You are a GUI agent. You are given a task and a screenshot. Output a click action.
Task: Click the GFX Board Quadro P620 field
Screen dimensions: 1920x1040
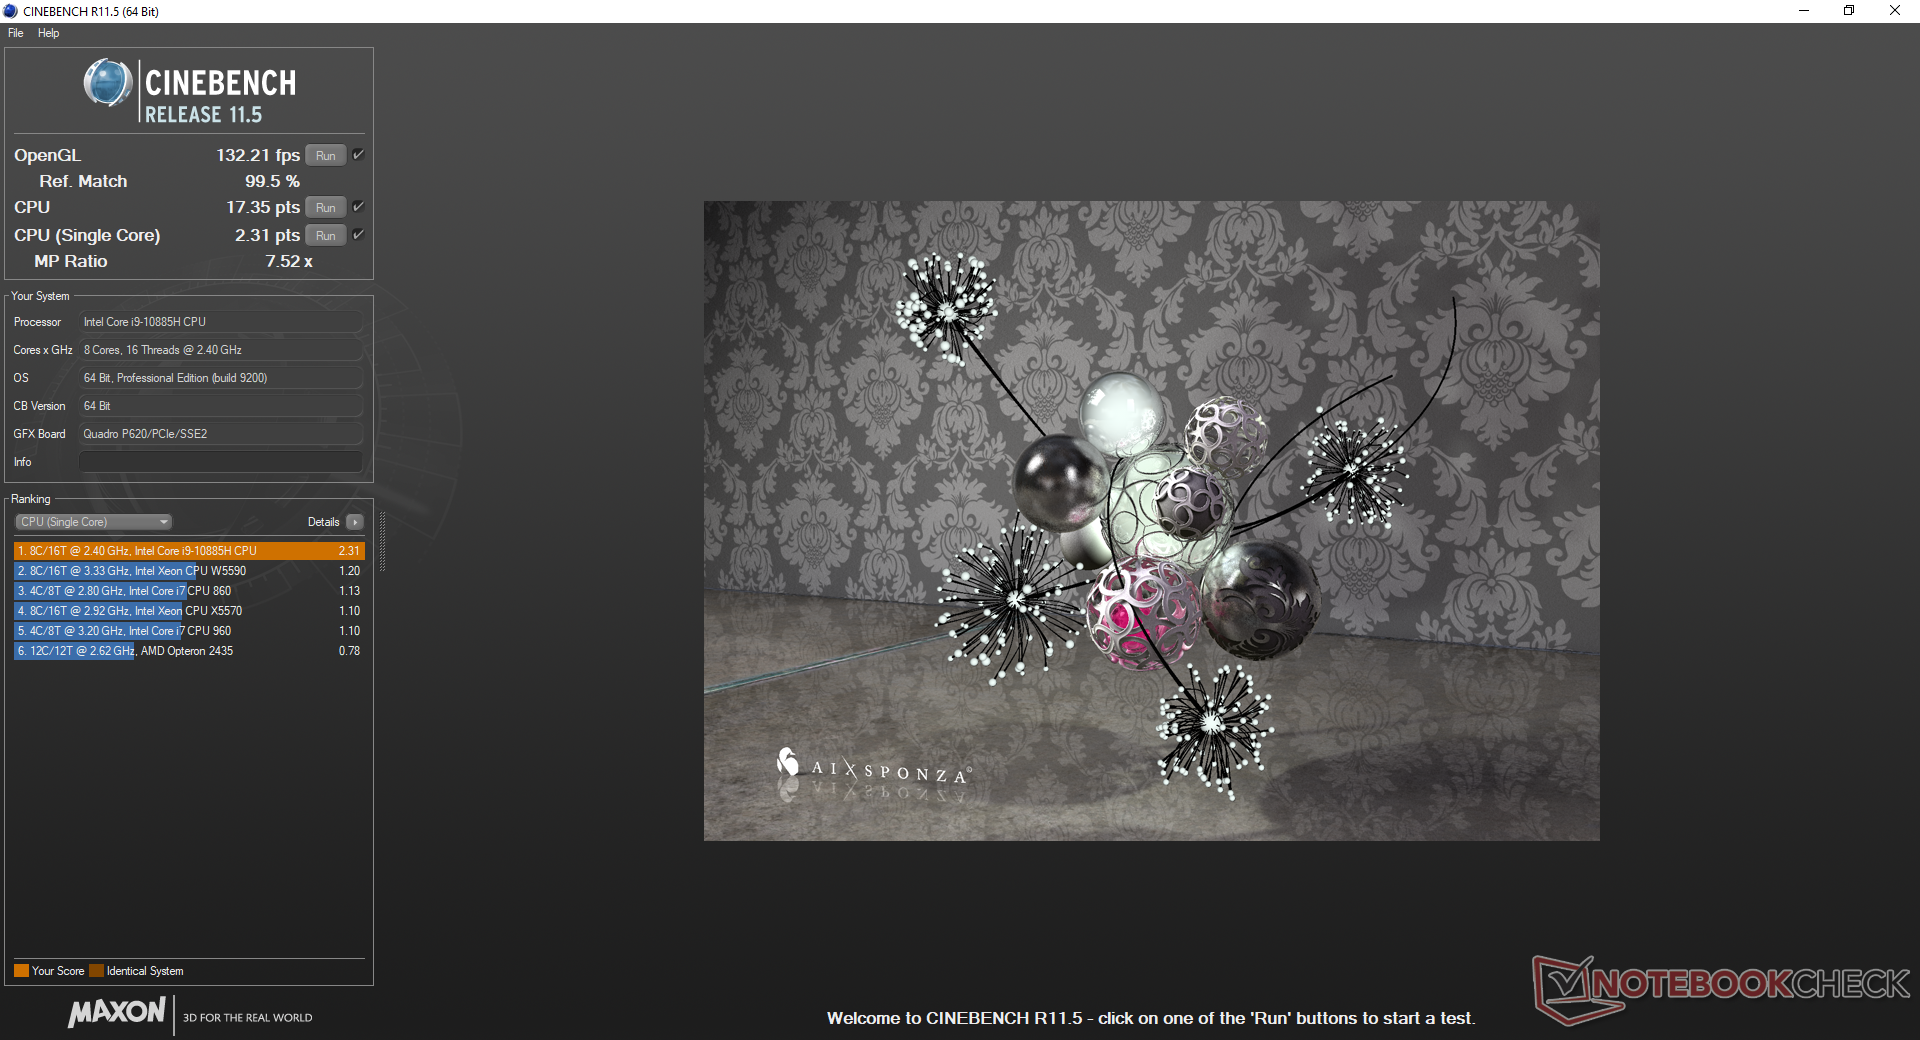coord(221,434)
